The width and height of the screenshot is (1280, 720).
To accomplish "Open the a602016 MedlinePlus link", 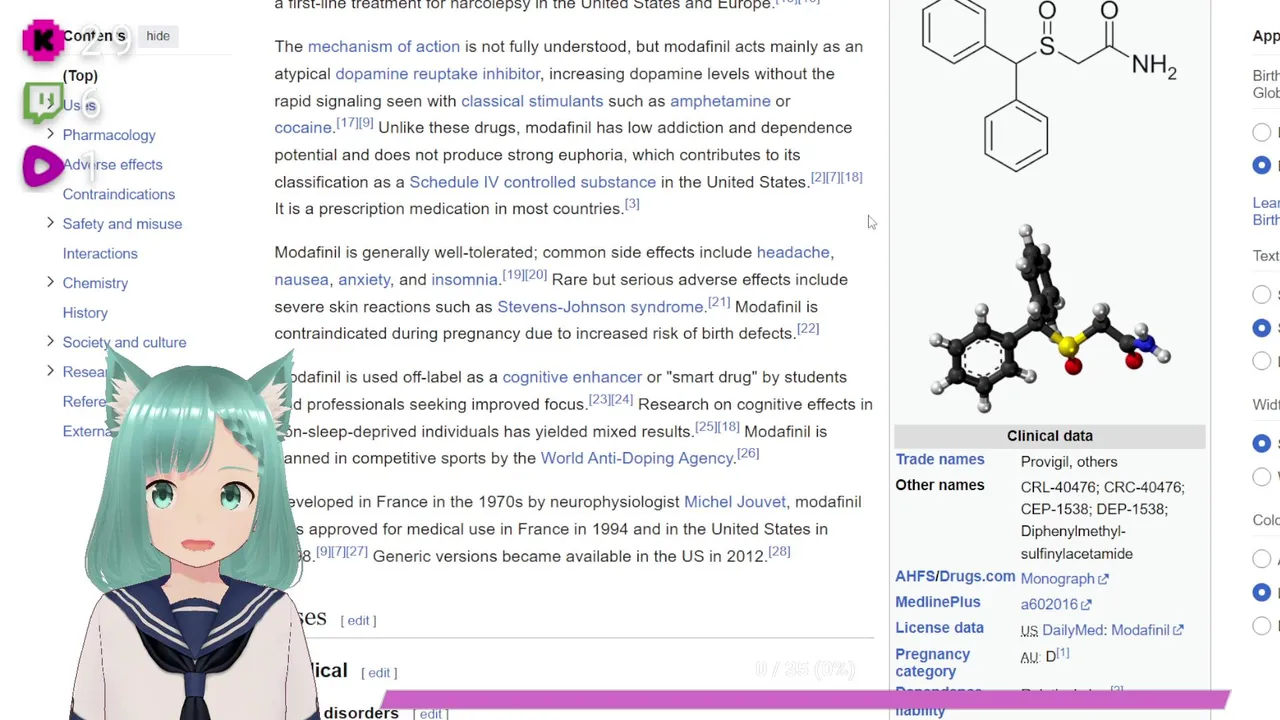I will pyautogui.click(x=1049, y=605).
